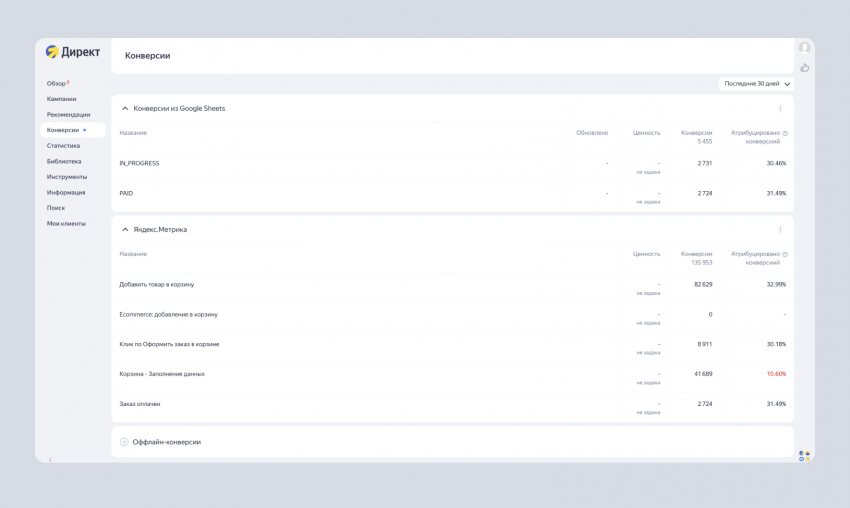The height and width of the screenshot is (508, 850).
Task: Collapse the Конверсии из Google Sheets section
Action: pos(125,108)
